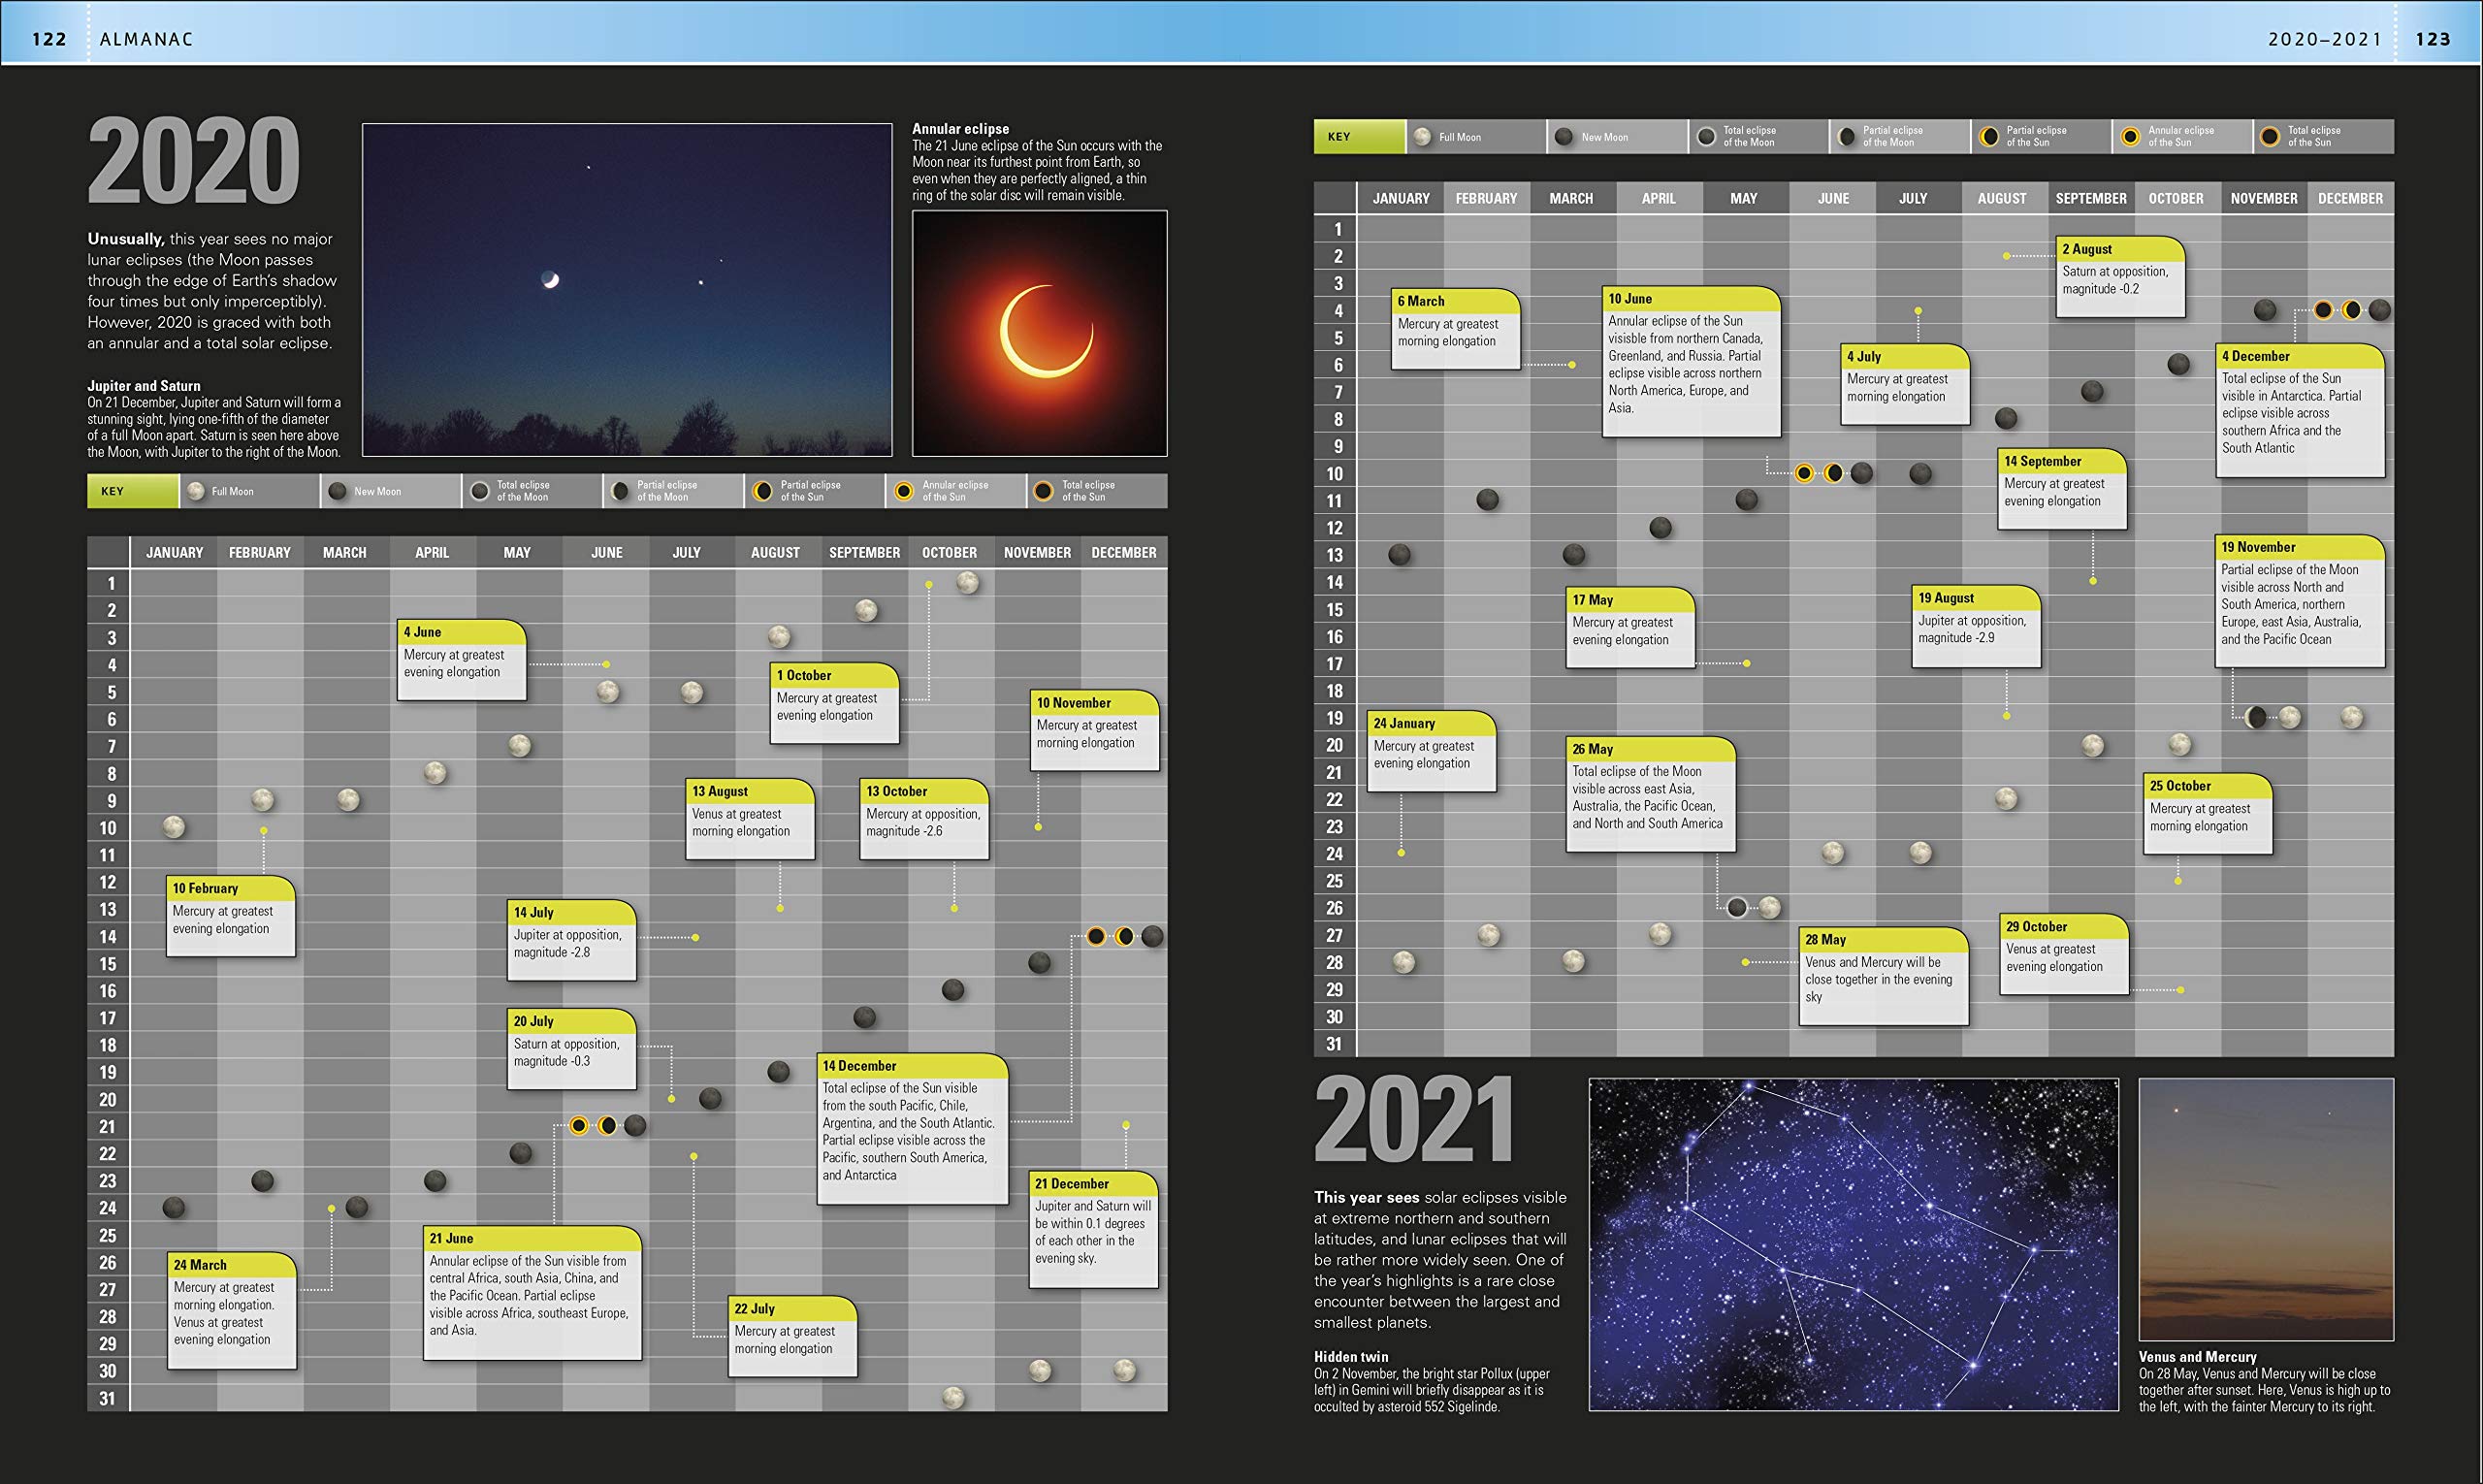Screen dimensions: 2483x1484
Task: Click the partial lunar eclipse marker on 19 November 2021
Action: 2256,717
